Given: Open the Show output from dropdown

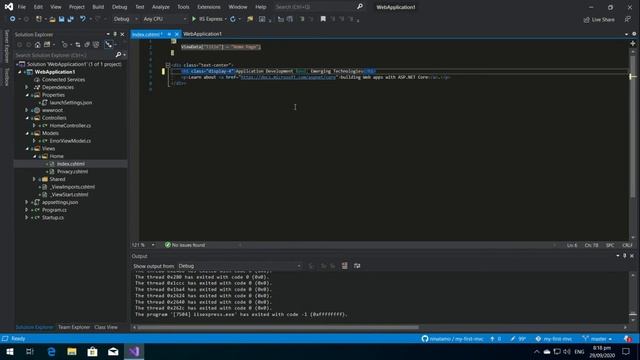Looking at the screenshot, I should pos(240,266).
